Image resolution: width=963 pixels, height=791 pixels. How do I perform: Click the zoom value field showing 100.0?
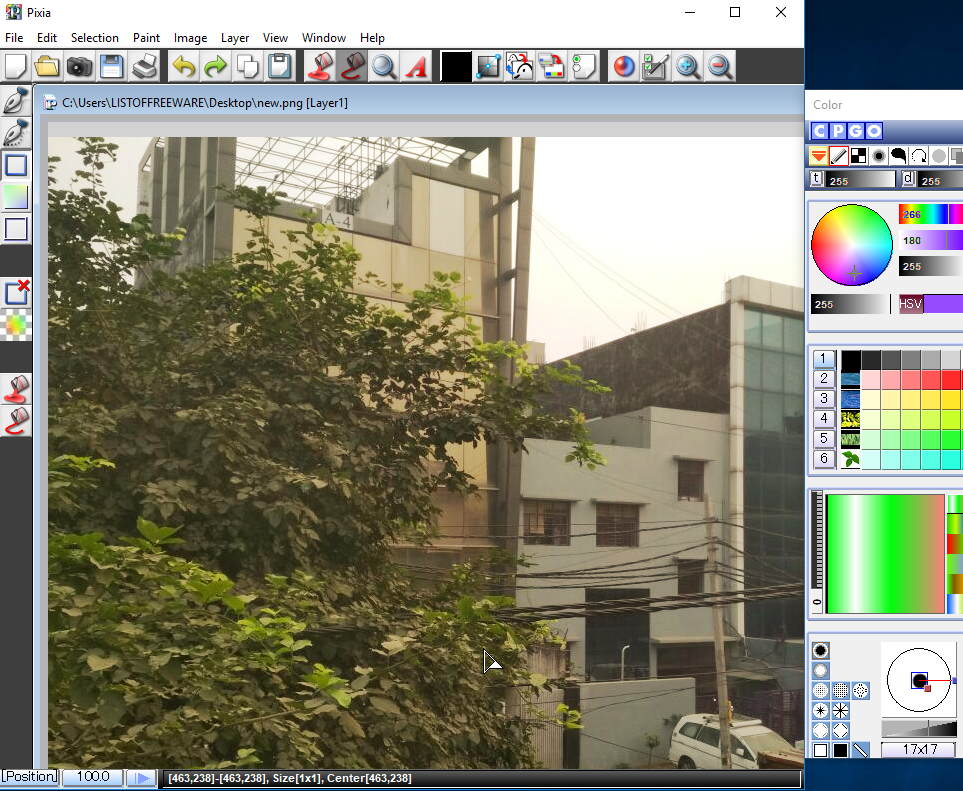tap(93, 776)
